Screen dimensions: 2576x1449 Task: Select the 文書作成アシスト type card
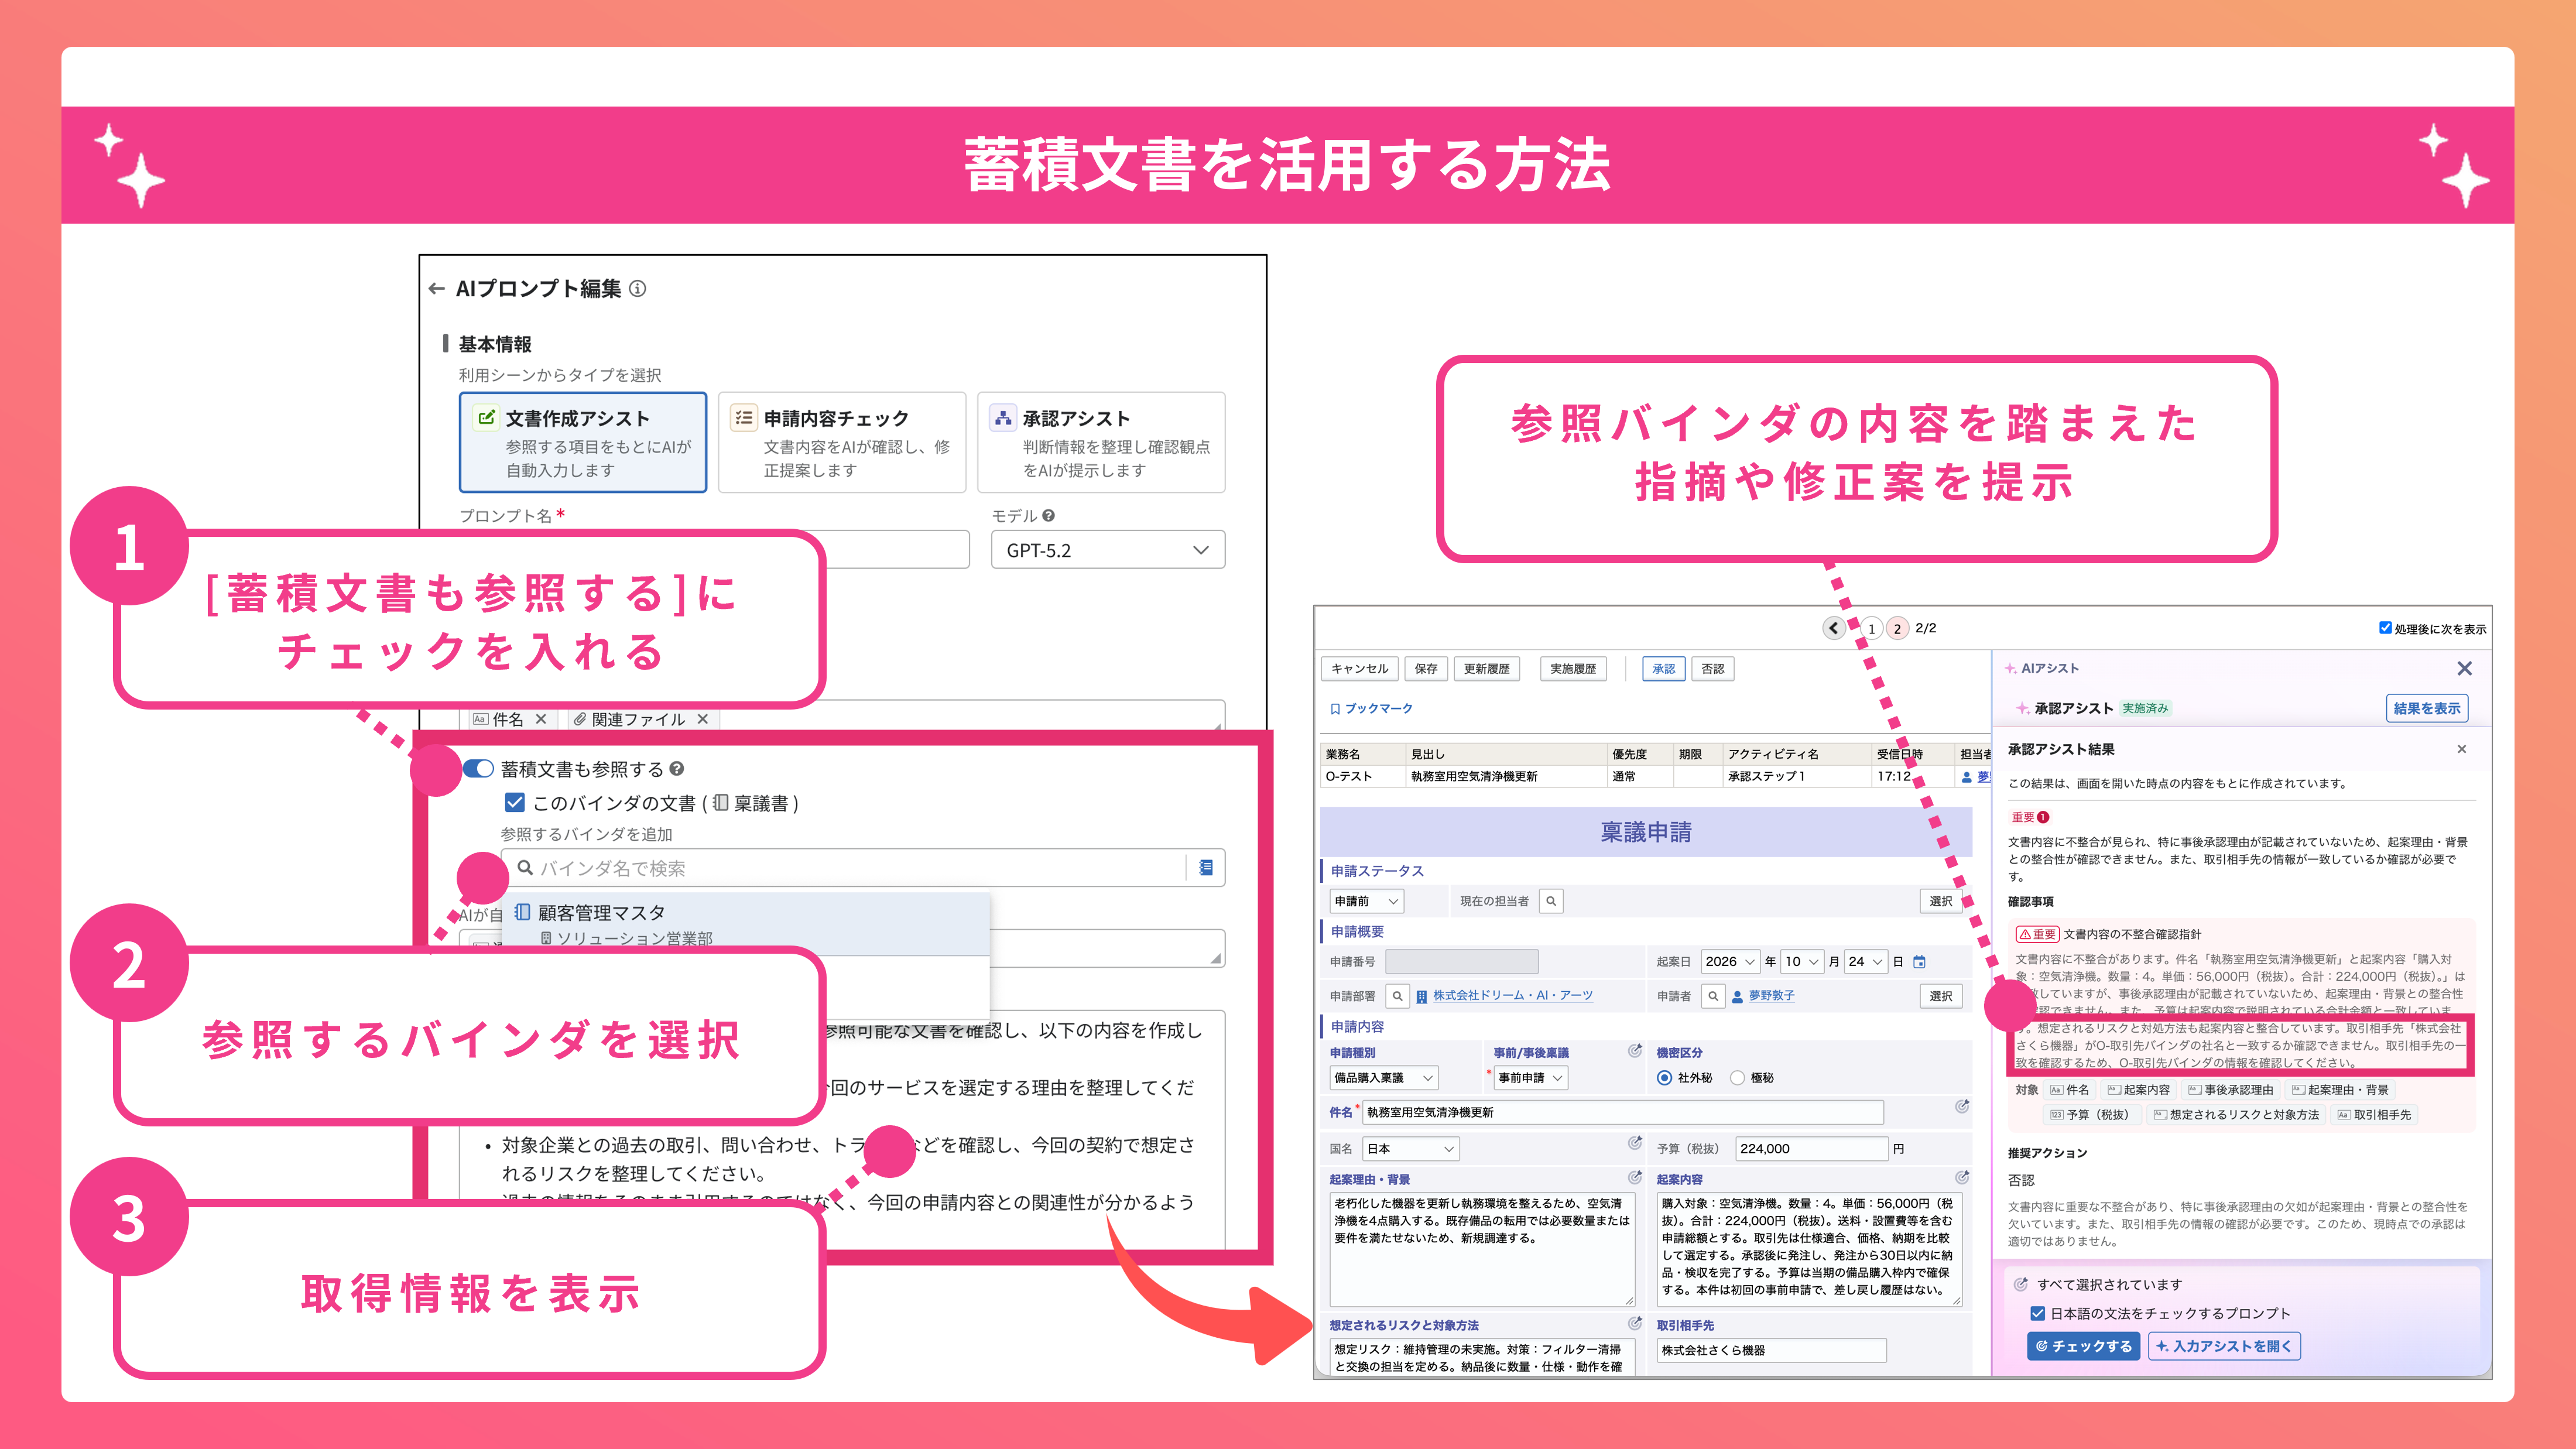pyautogui.click(x=583, y=442)
